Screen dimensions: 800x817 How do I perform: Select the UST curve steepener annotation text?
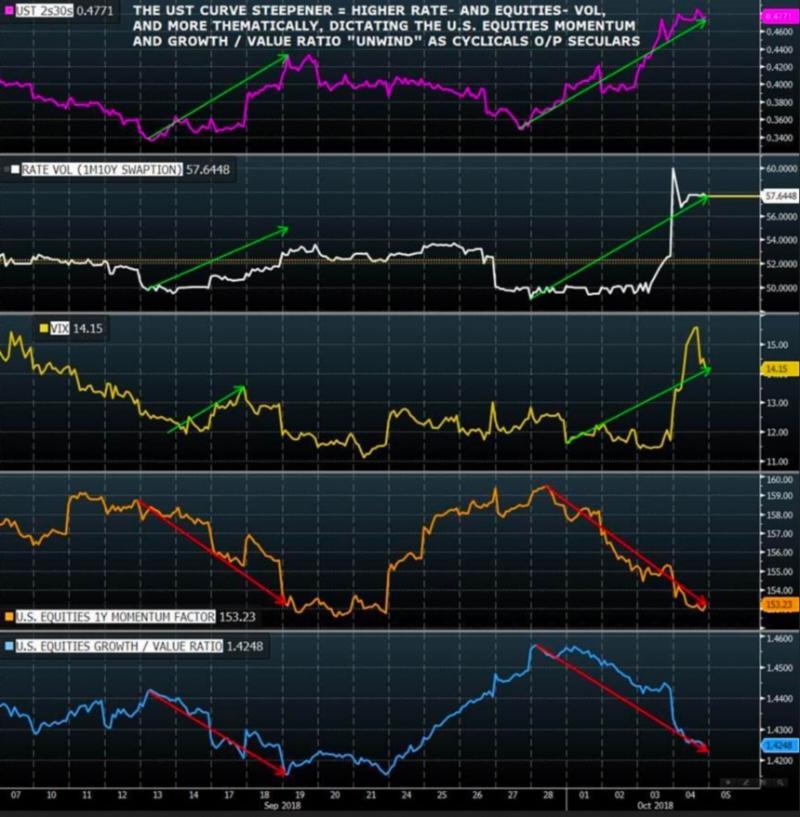click(x=385, y=25)
